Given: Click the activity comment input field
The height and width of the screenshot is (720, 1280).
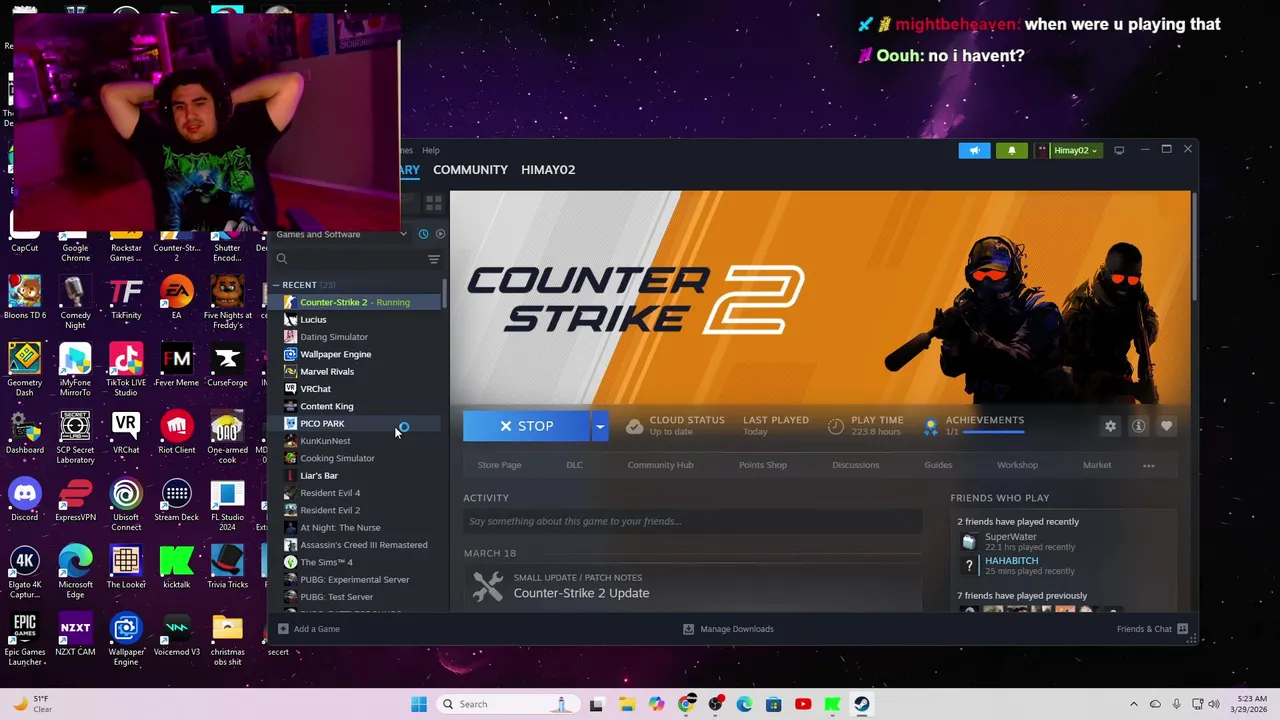Looking at the screenshot, I should pyautogui.click(x=692, y=521).
